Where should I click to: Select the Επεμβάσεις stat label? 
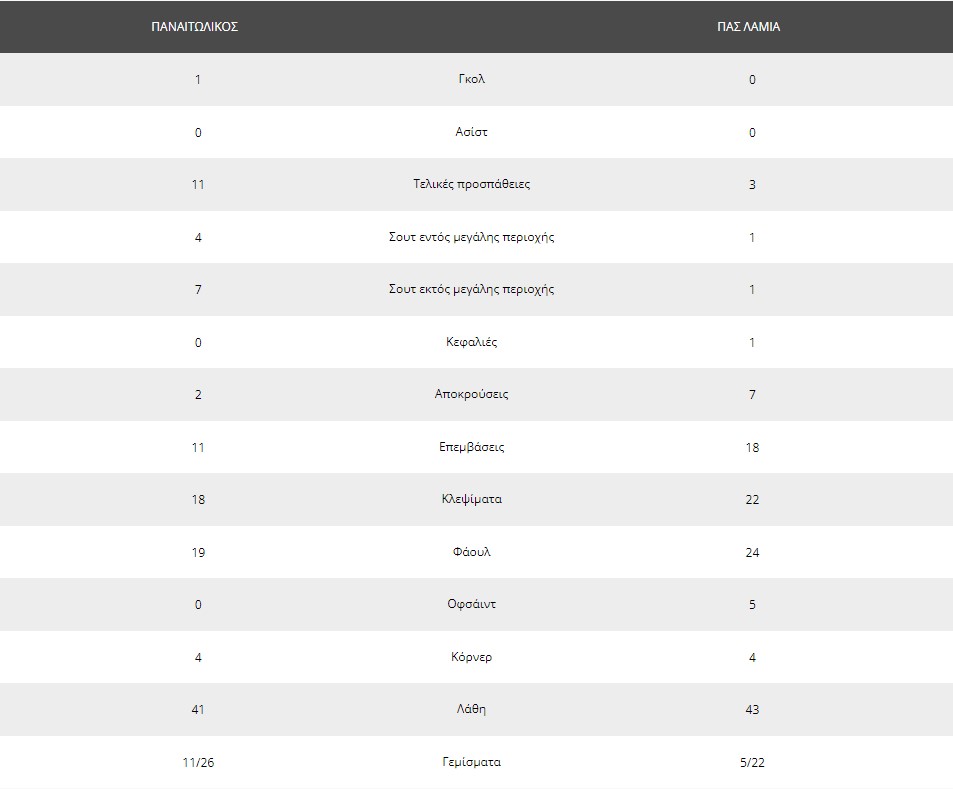pyautogui.click(x=472, y=447)
